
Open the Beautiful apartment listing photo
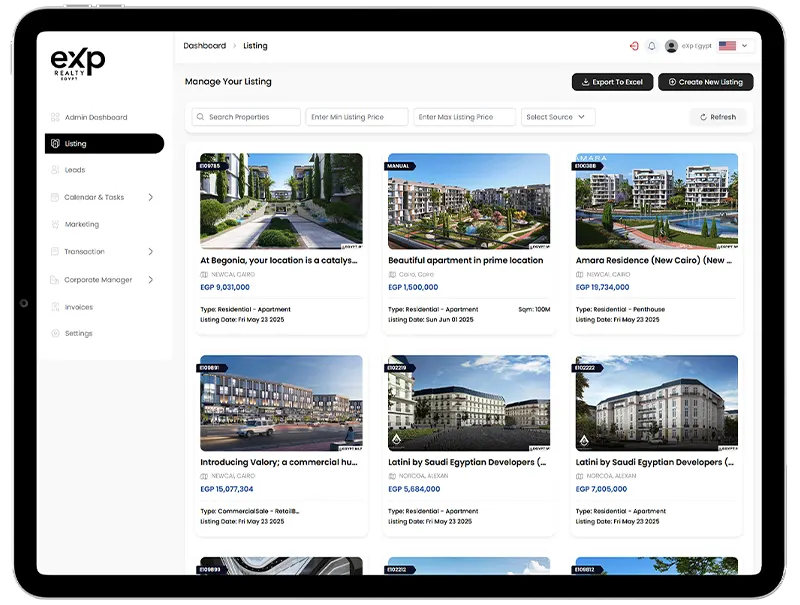tap(469, 201)
